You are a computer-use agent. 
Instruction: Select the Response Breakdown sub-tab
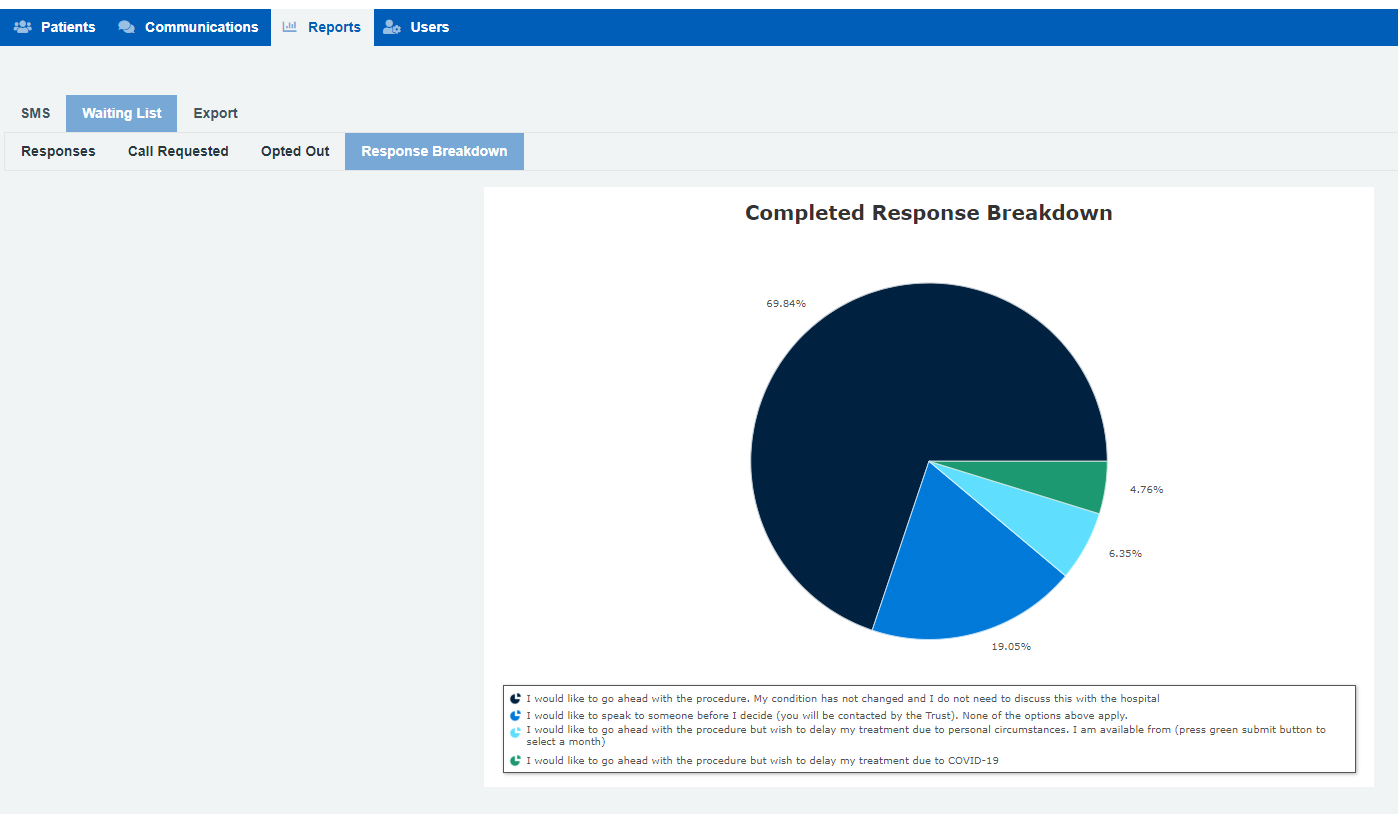tap(434, 151)
